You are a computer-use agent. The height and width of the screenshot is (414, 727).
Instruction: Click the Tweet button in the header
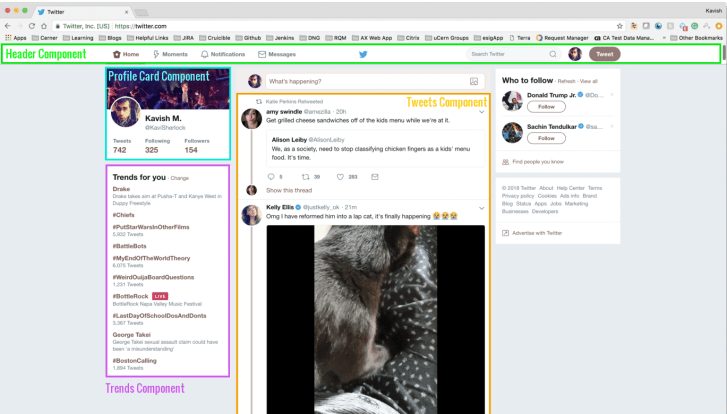point(605,54)
